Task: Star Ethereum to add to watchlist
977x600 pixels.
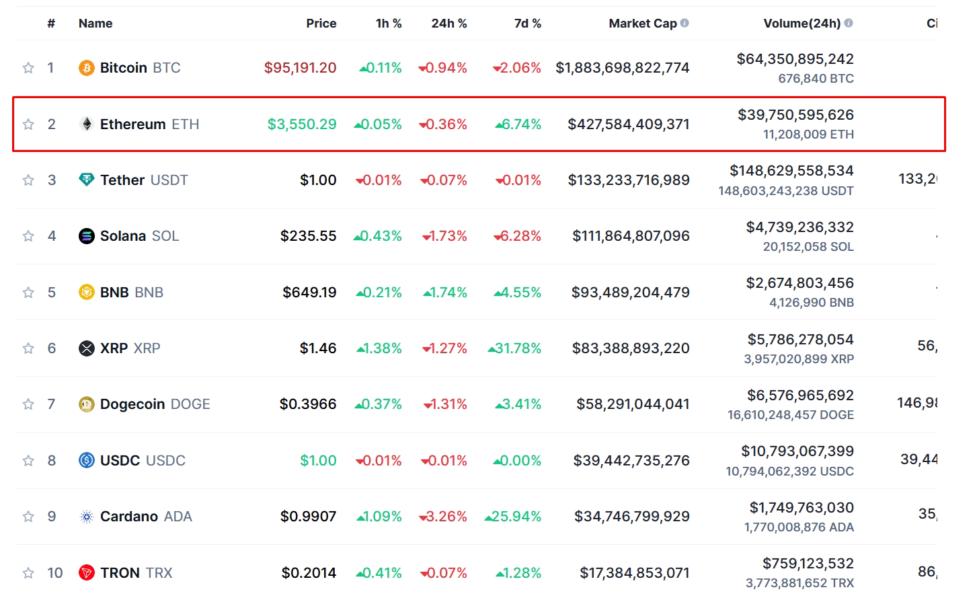Action: click(28, 124)
